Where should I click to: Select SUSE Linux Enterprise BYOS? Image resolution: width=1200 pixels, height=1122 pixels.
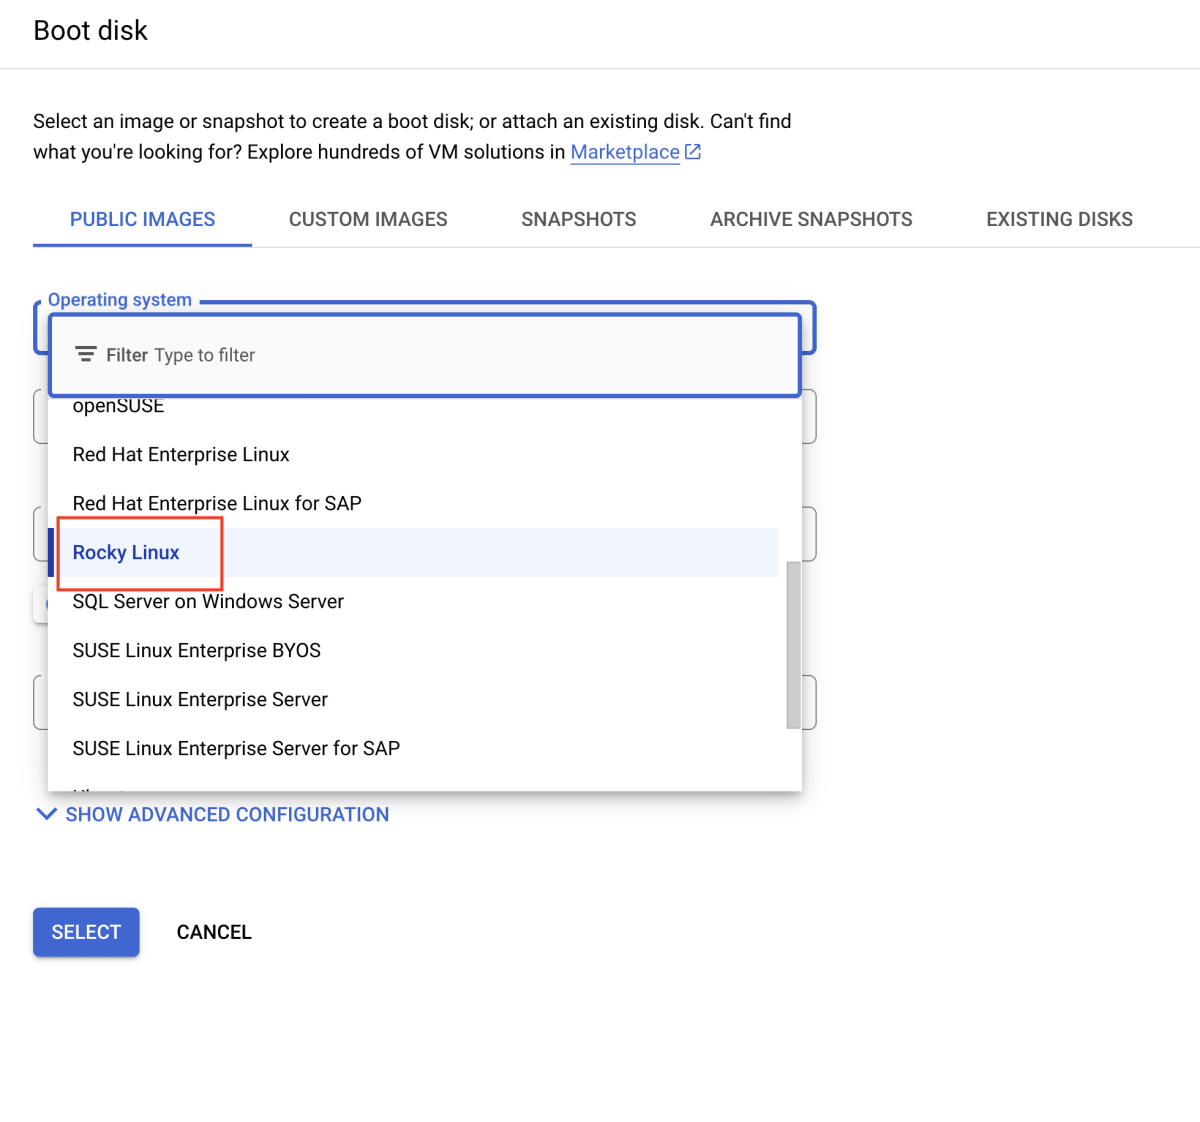[412, 651]
